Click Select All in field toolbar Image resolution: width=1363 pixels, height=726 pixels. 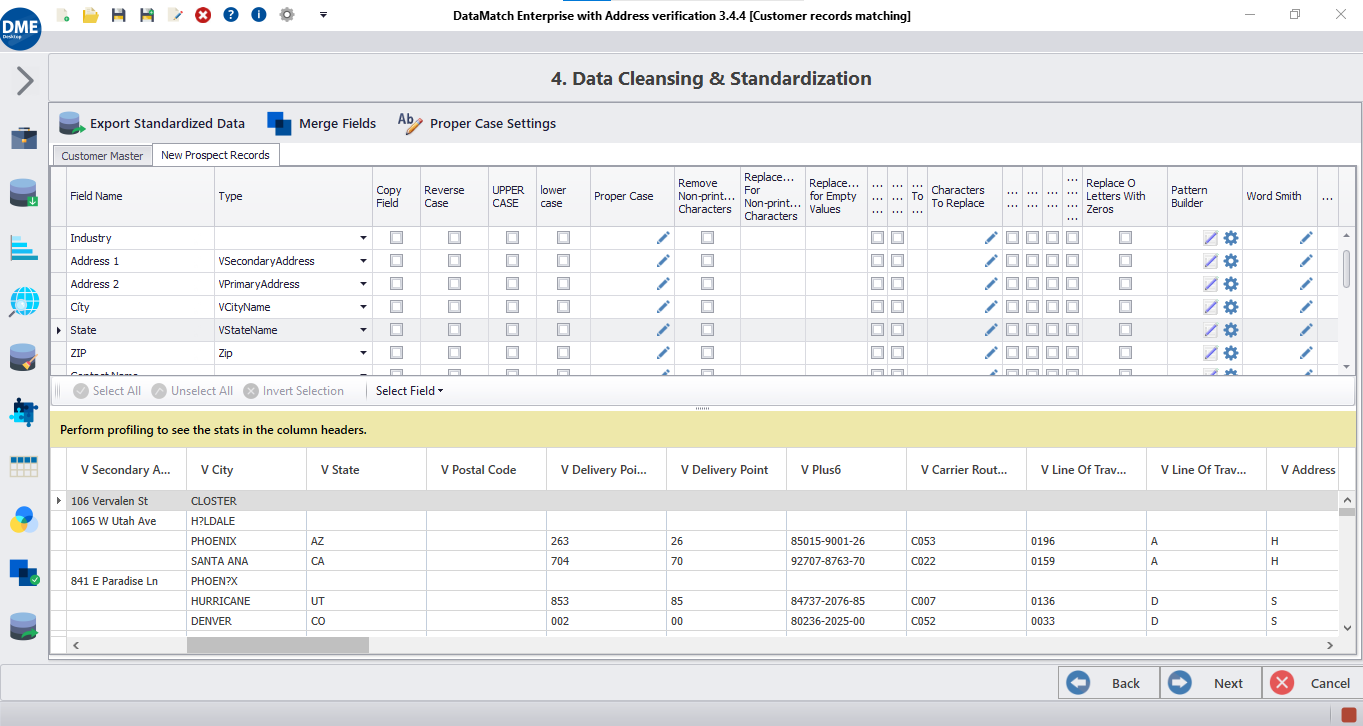107,391
